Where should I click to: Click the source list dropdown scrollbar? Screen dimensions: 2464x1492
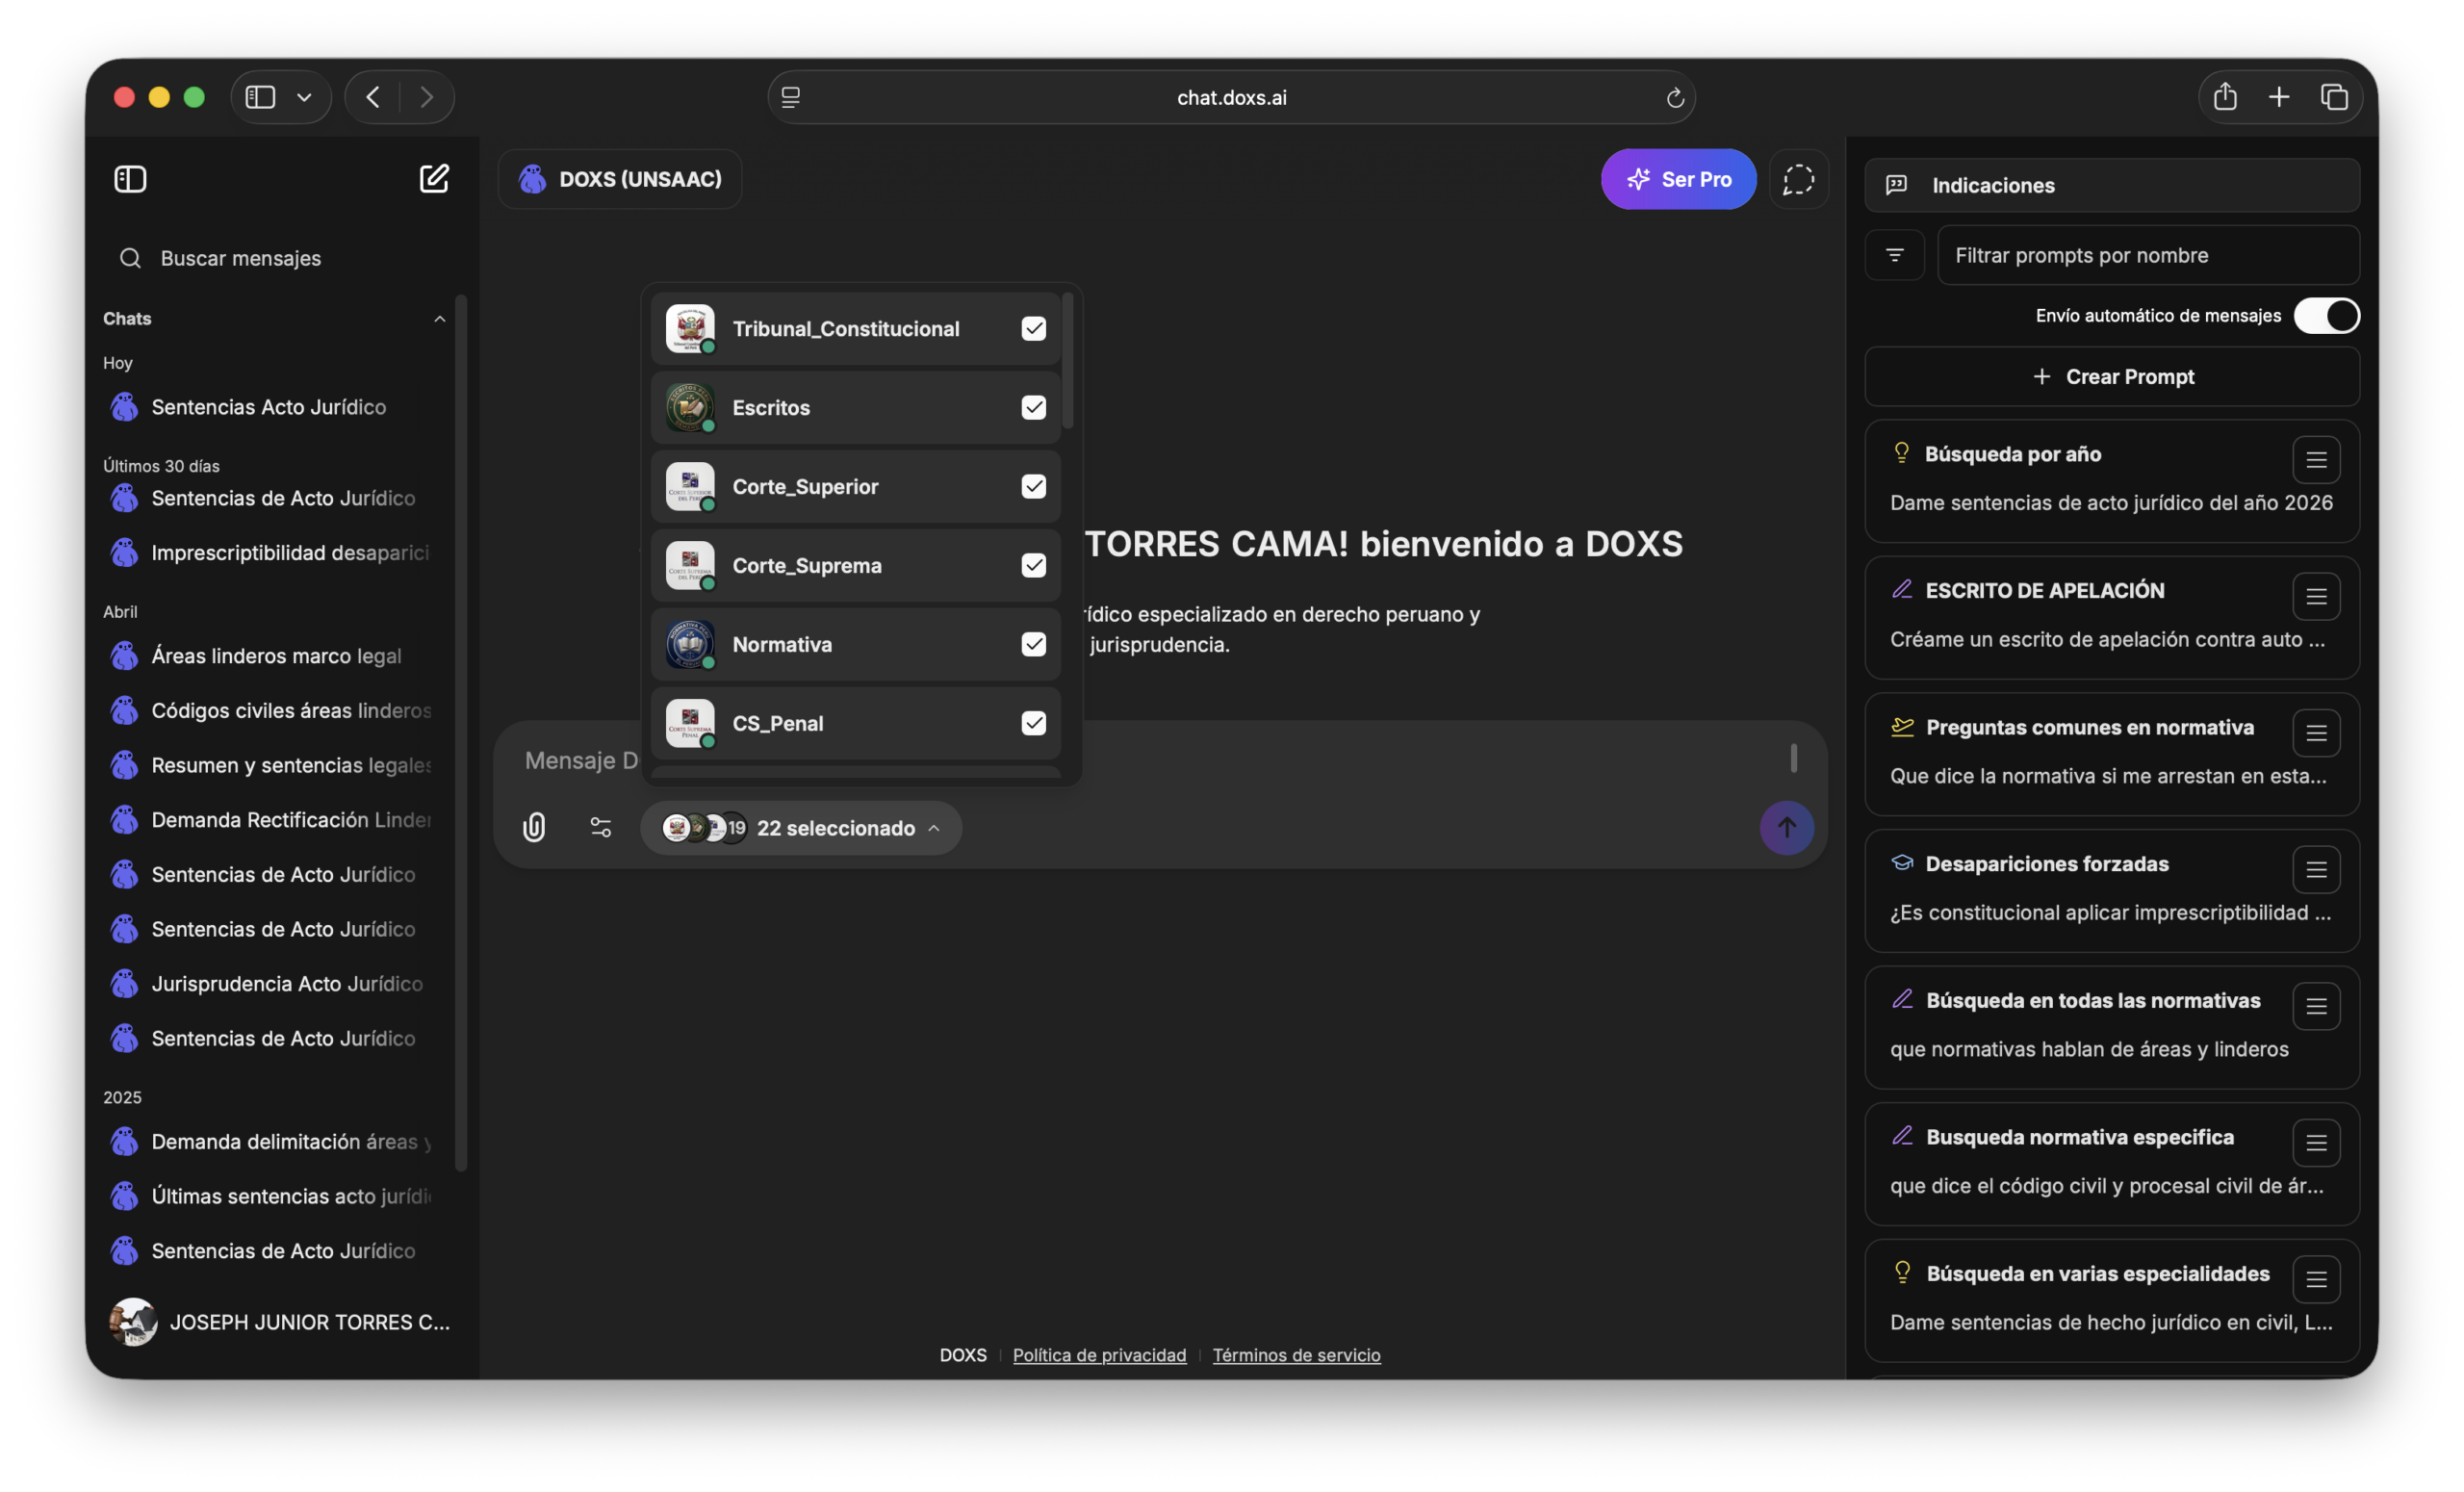pos(1068,360)
